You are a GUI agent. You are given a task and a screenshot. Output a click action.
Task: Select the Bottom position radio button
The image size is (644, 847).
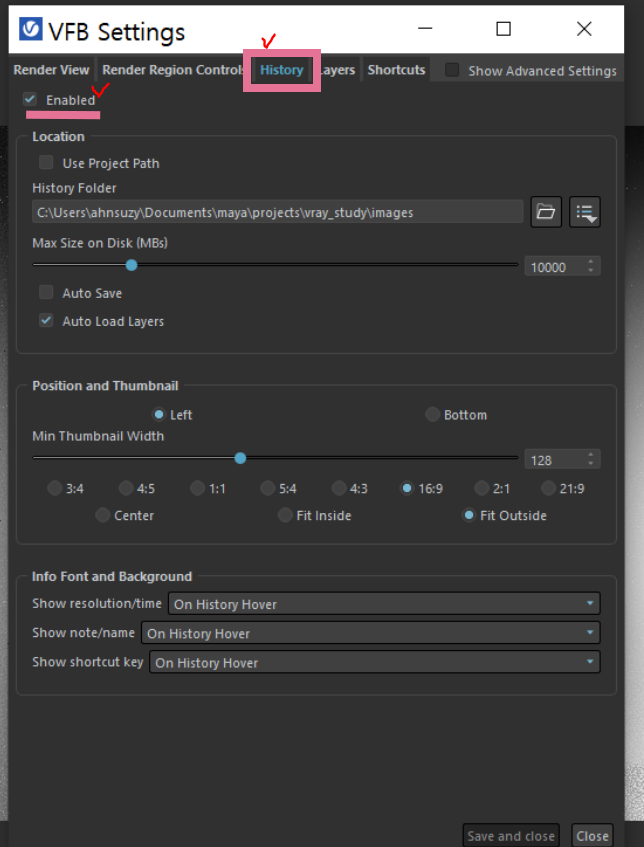tap(432, 415)
